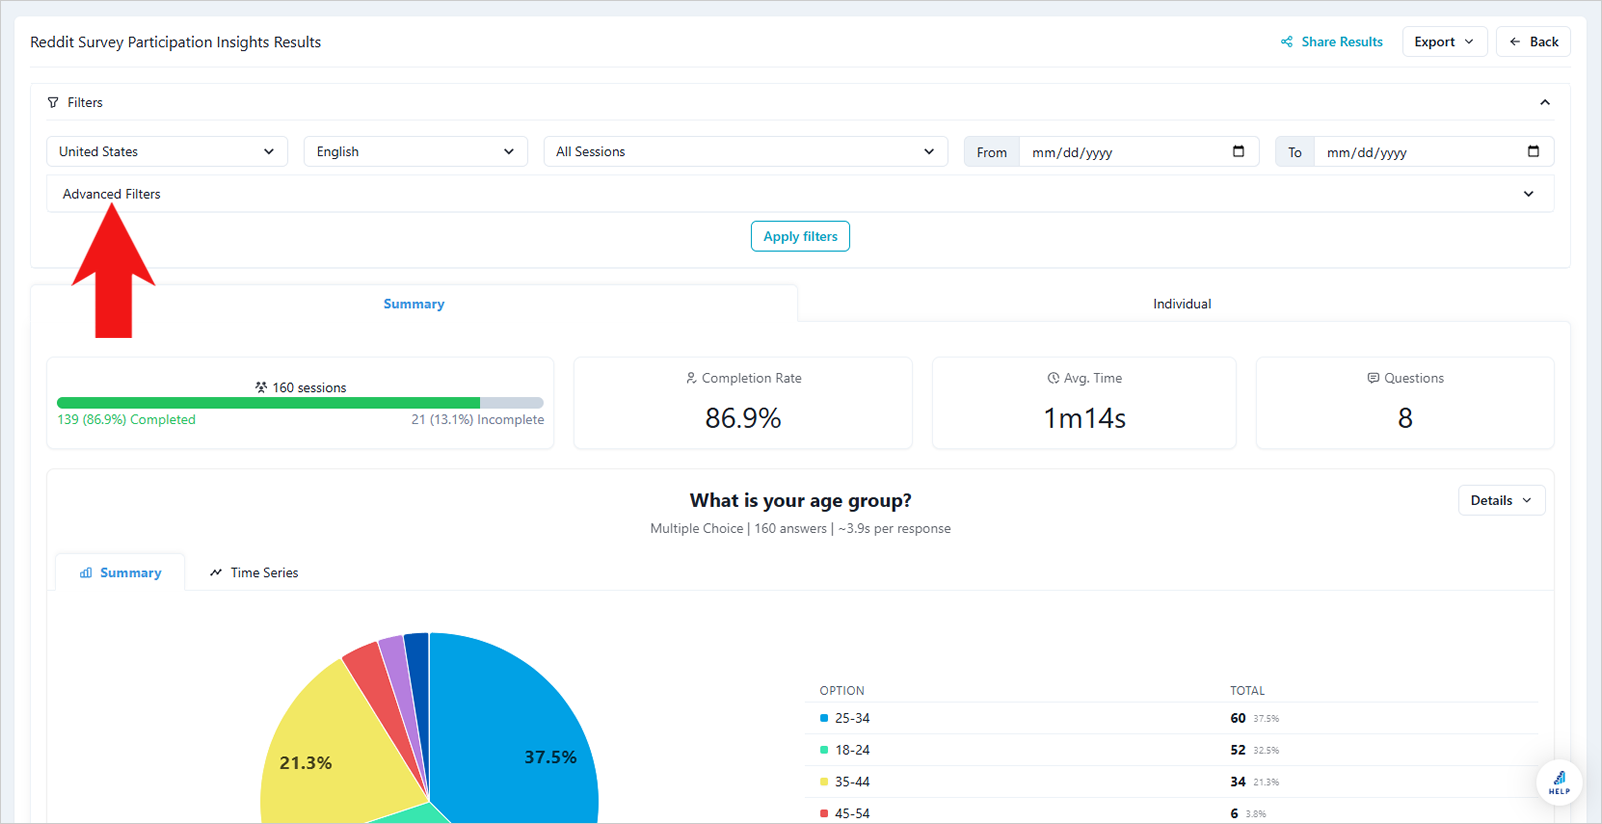Click the 18-24 option row label
This screenshot has width=1602, height=824.
coord(852,750)
